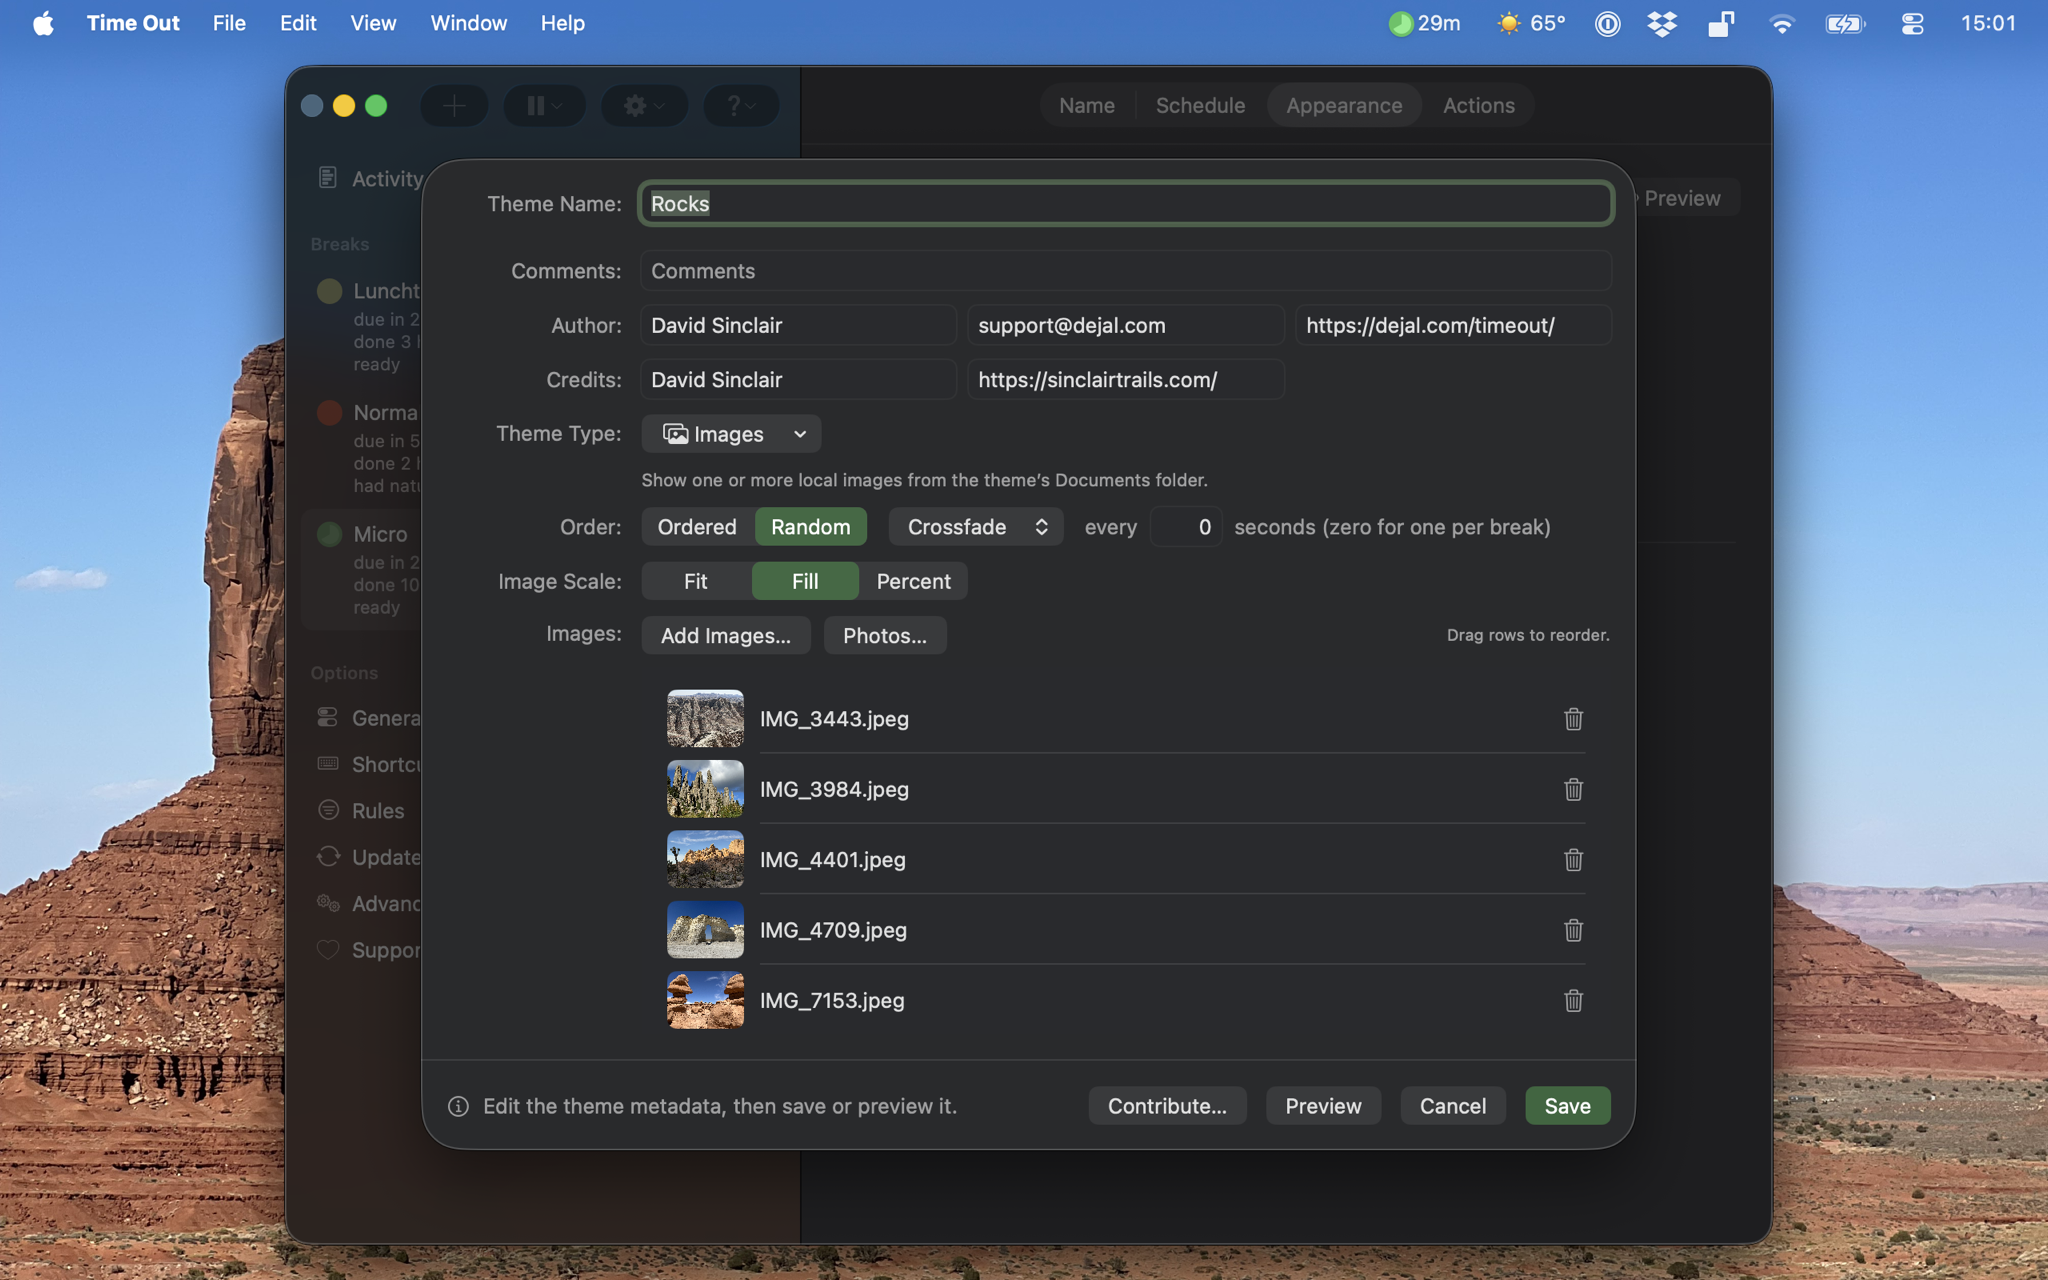Open the Apple menu
Screen dimensions: 2048x1280
pos(43,23)
